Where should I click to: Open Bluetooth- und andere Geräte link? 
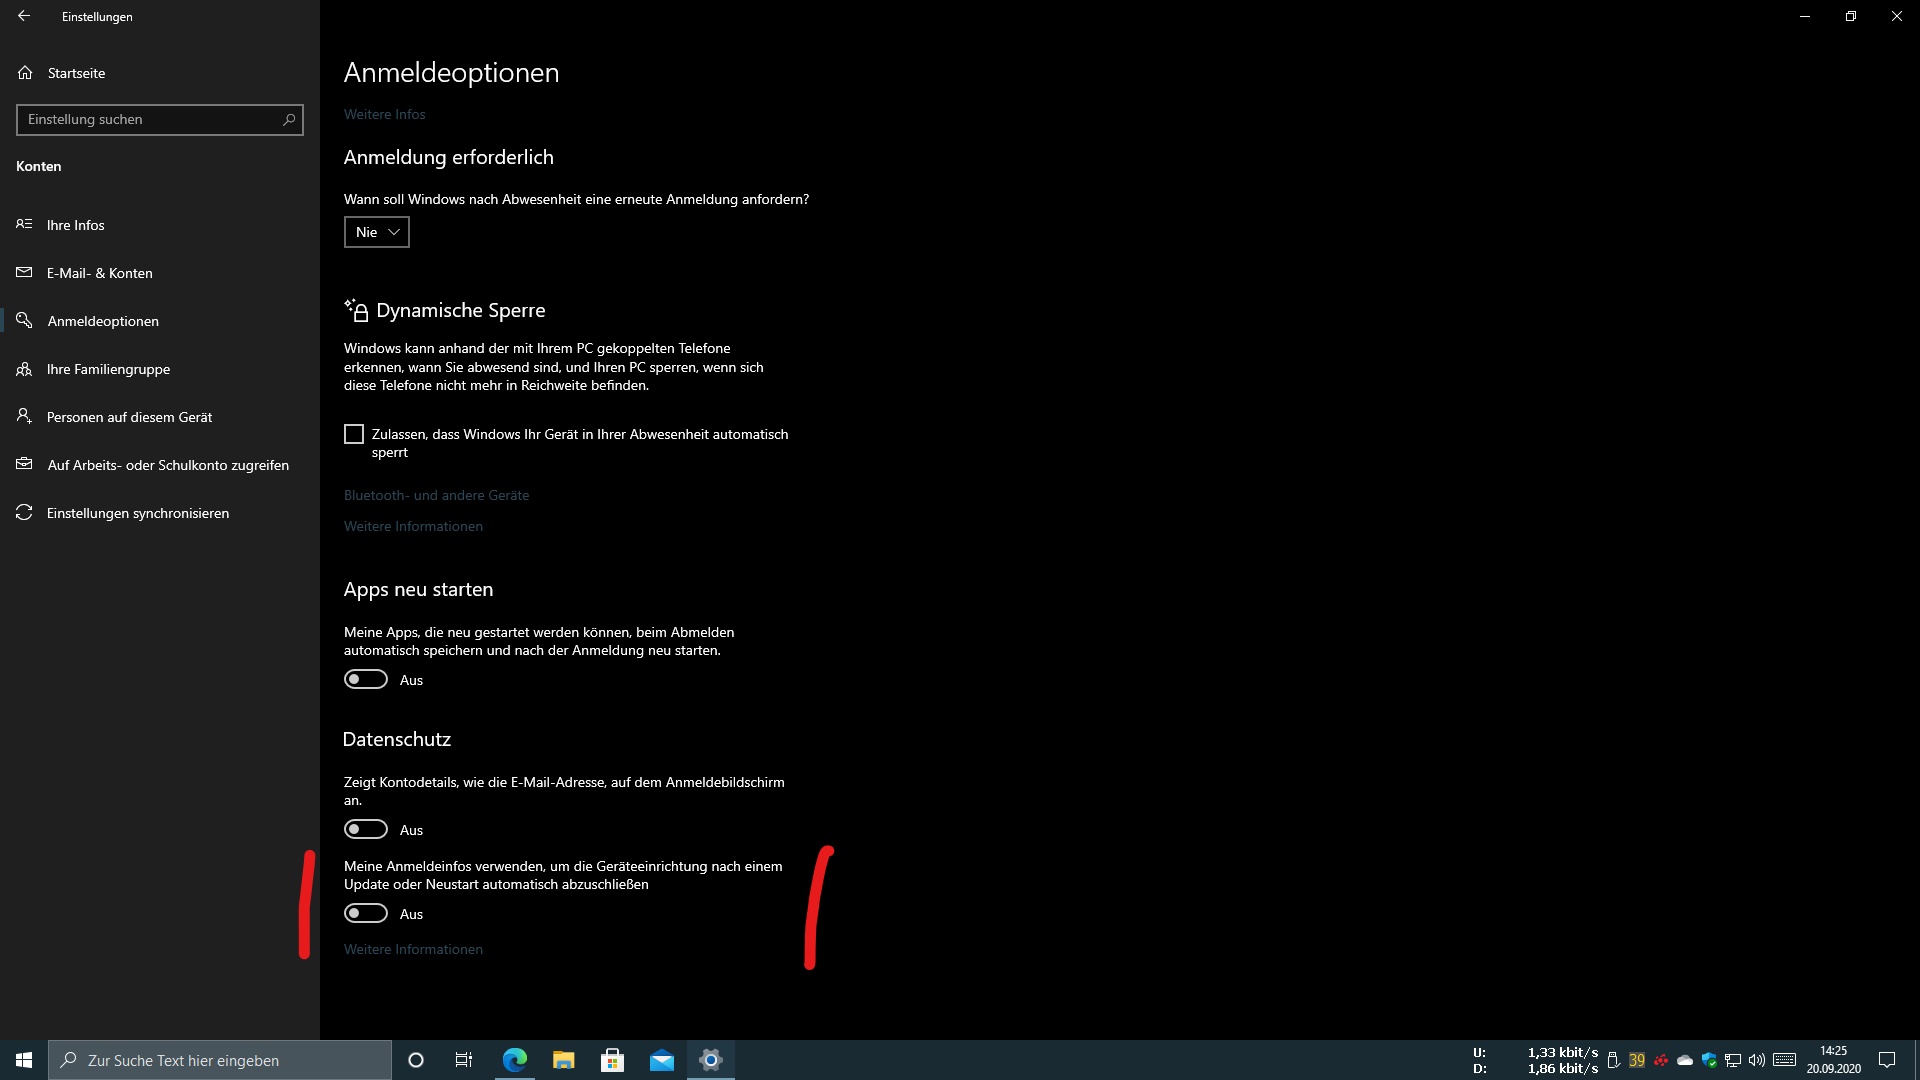(x=436, y=495)
